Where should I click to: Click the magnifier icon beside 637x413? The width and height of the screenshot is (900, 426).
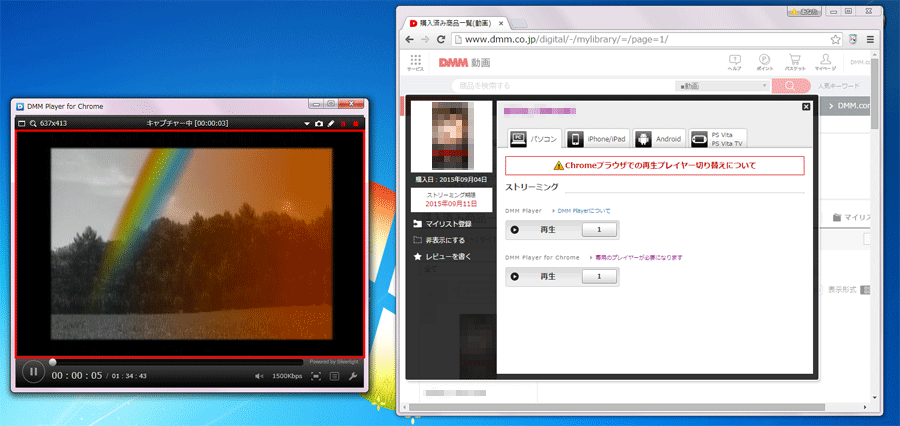(33, 123)
